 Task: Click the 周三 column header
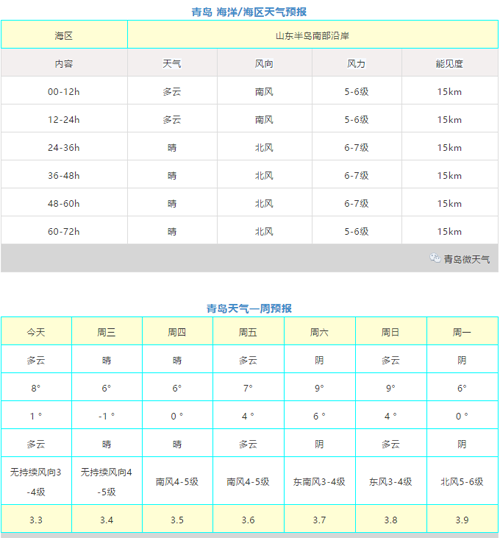(x=107, y=331)
